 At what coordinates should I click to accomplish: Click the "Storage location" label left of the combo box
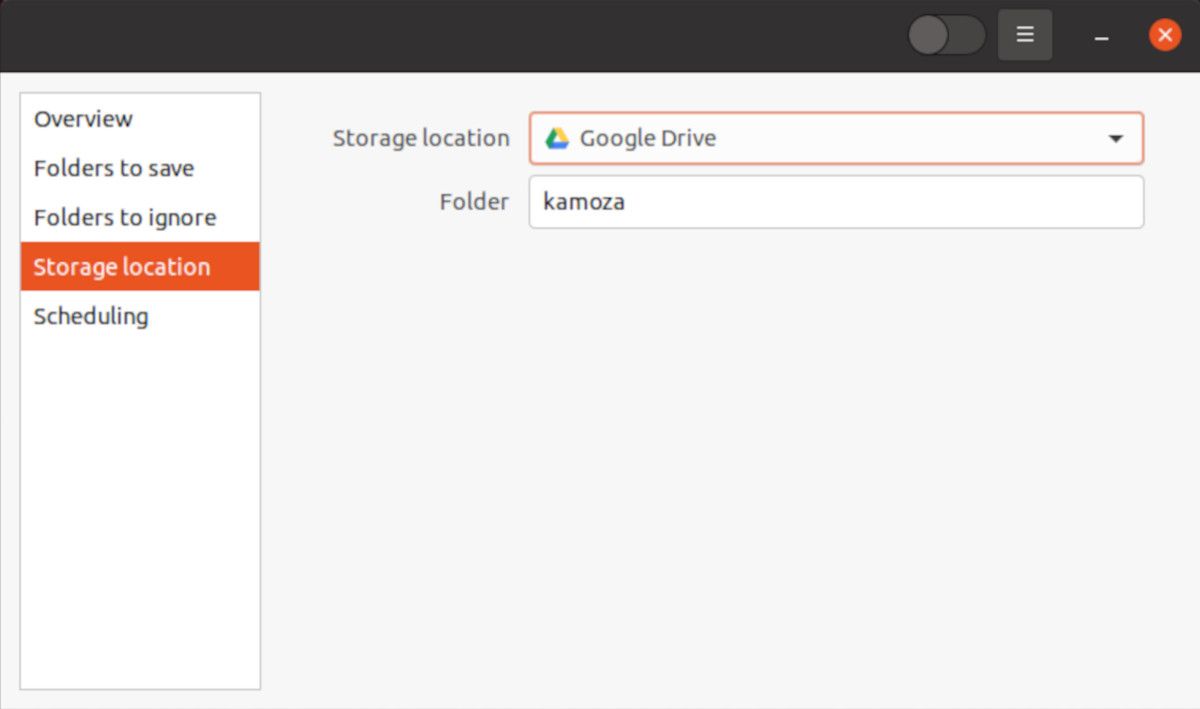point(421,139)
